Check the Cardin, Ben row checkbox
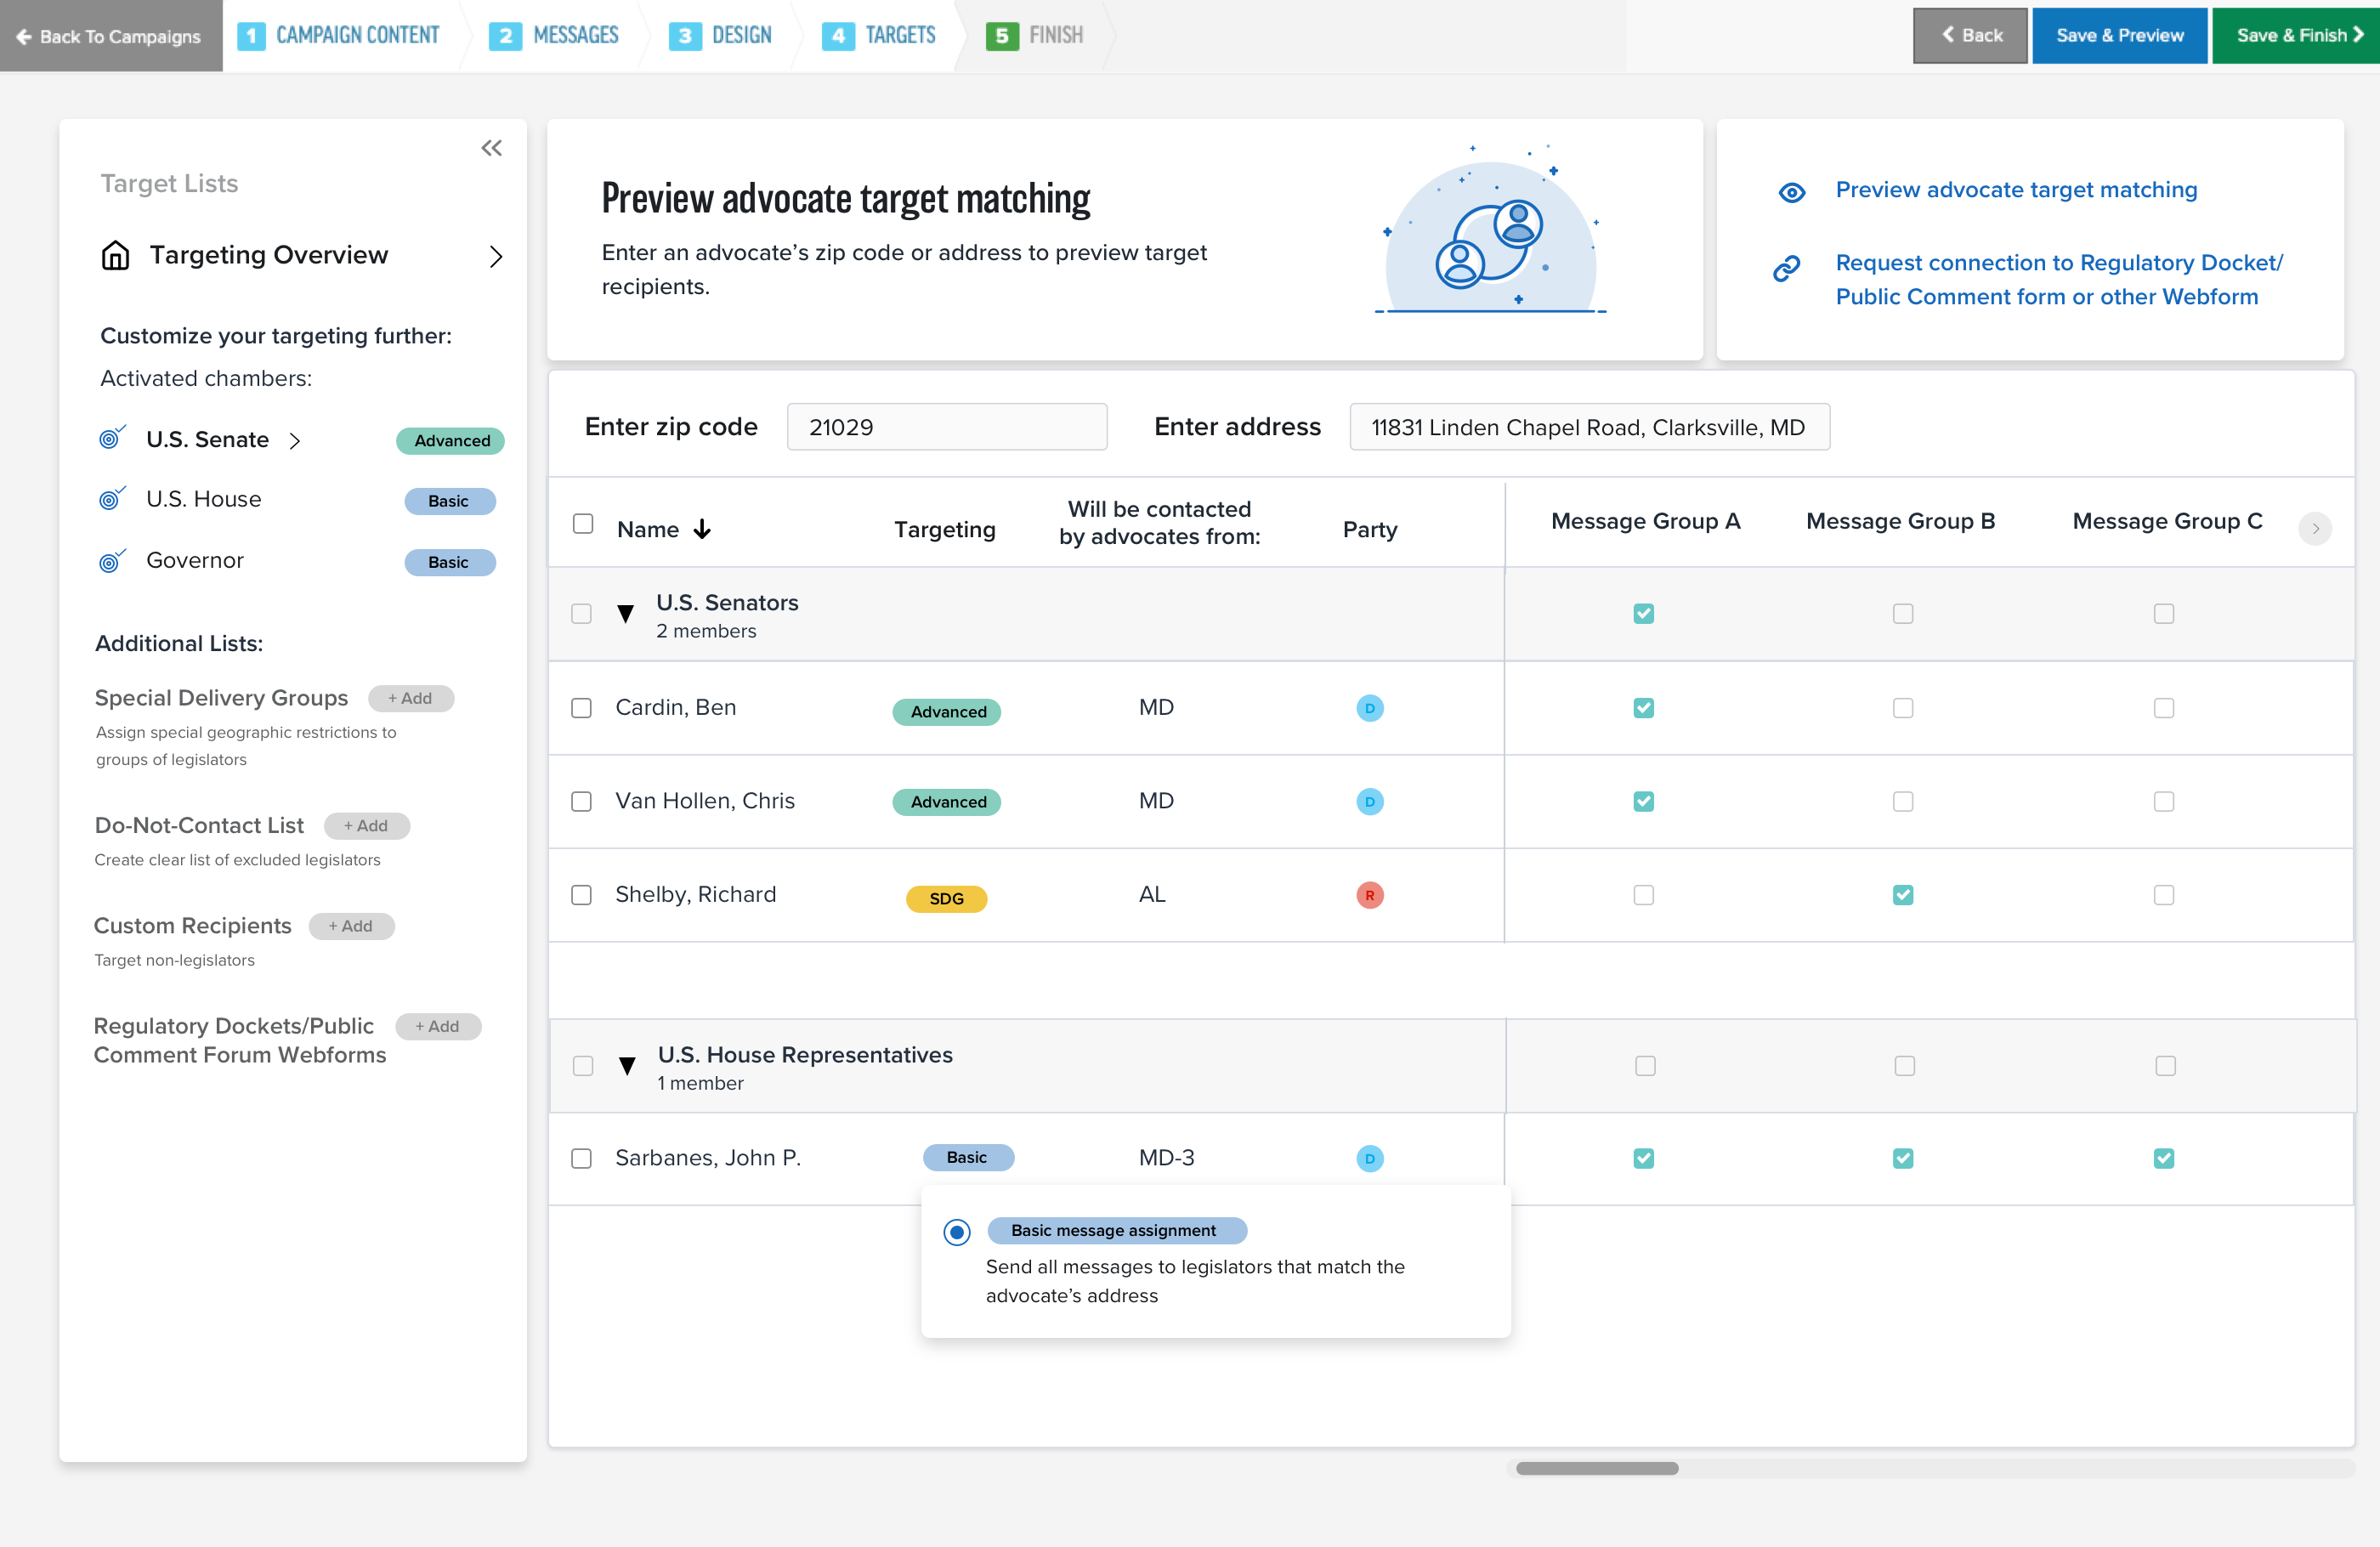2380x1547 pixels. click(x=581, y=708)
